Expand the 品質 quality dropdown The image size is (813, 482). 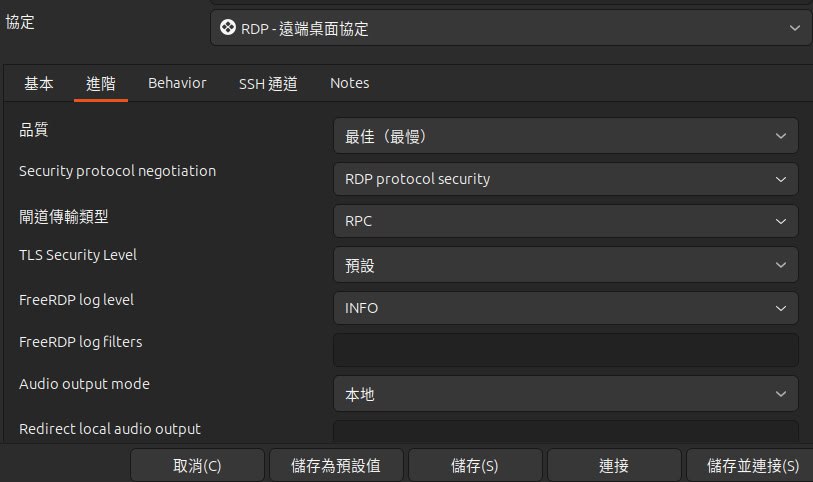565,136
